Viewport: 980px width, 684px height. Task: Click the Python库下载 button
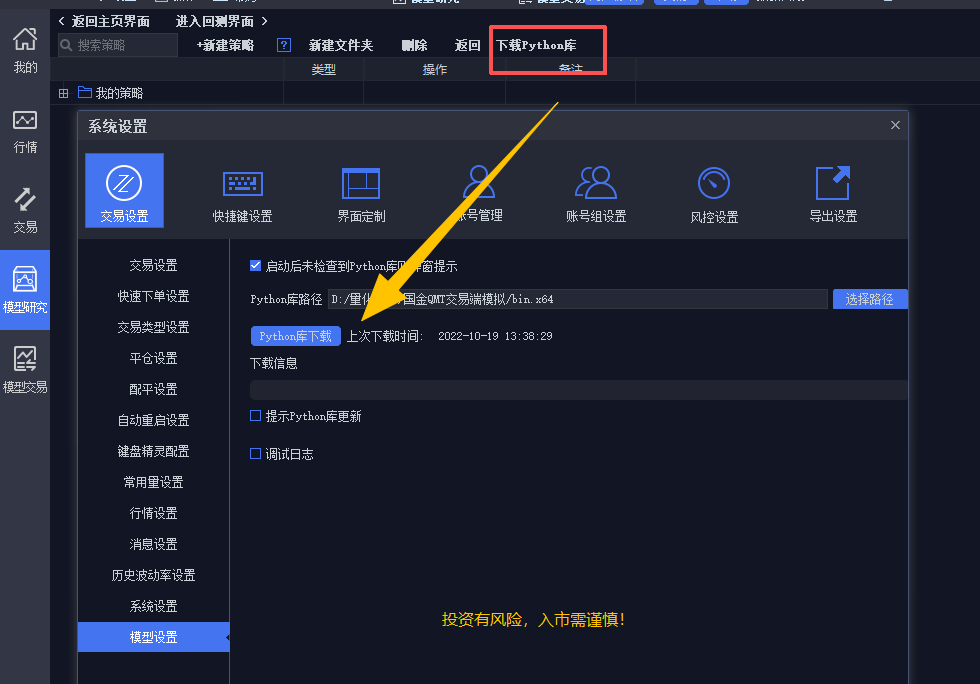click(x=295, y=336)
